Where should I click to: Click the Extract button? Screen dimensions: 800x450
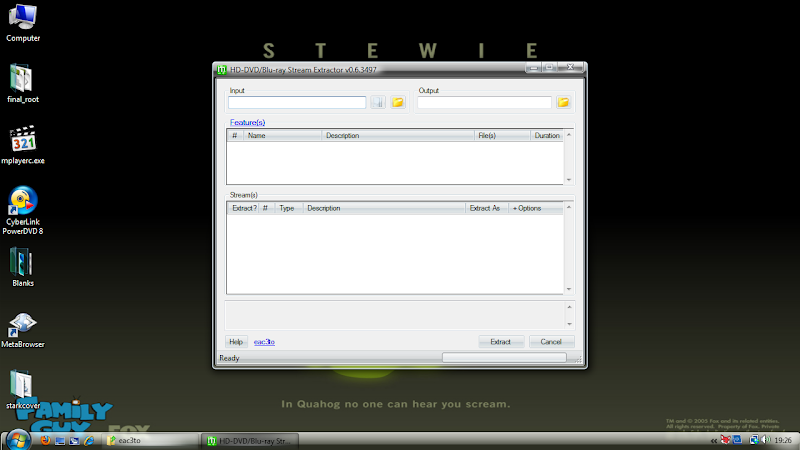click(x=501, y=342)
